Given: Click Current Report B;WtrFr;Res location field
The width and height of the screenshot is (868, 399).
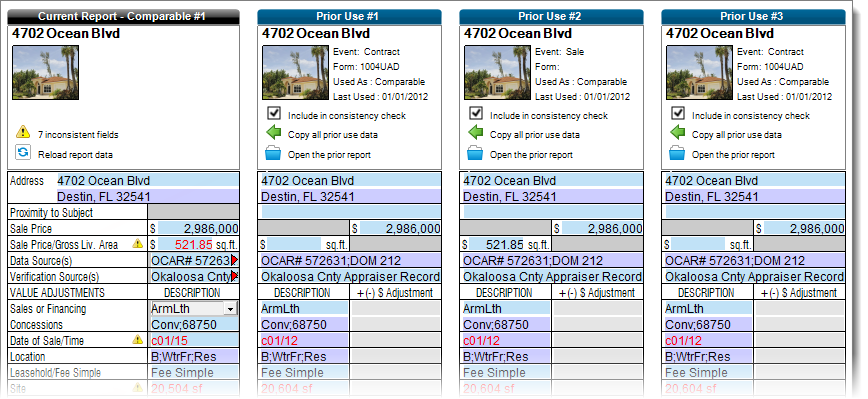Looking at the screenshot, I should 194,356.
